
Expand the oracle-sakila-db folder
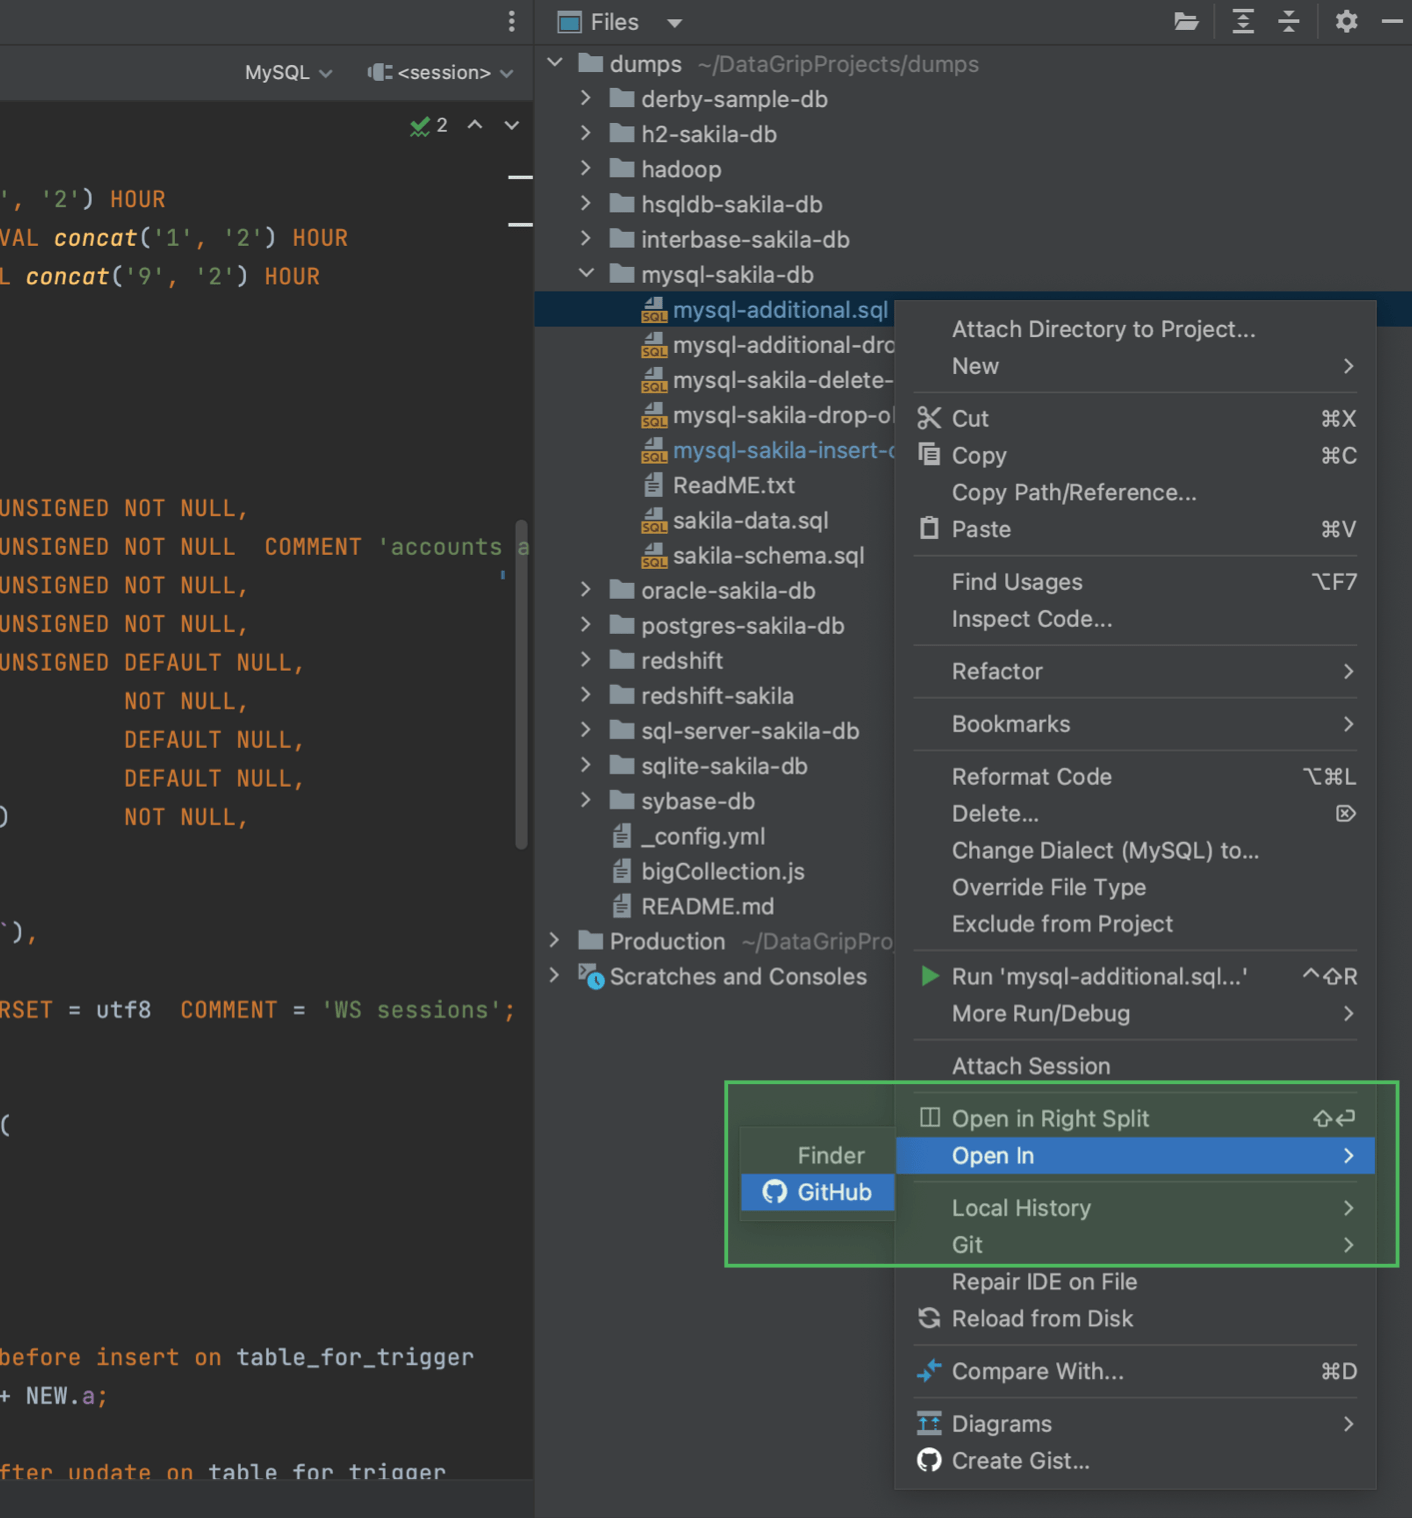(585, 590)
